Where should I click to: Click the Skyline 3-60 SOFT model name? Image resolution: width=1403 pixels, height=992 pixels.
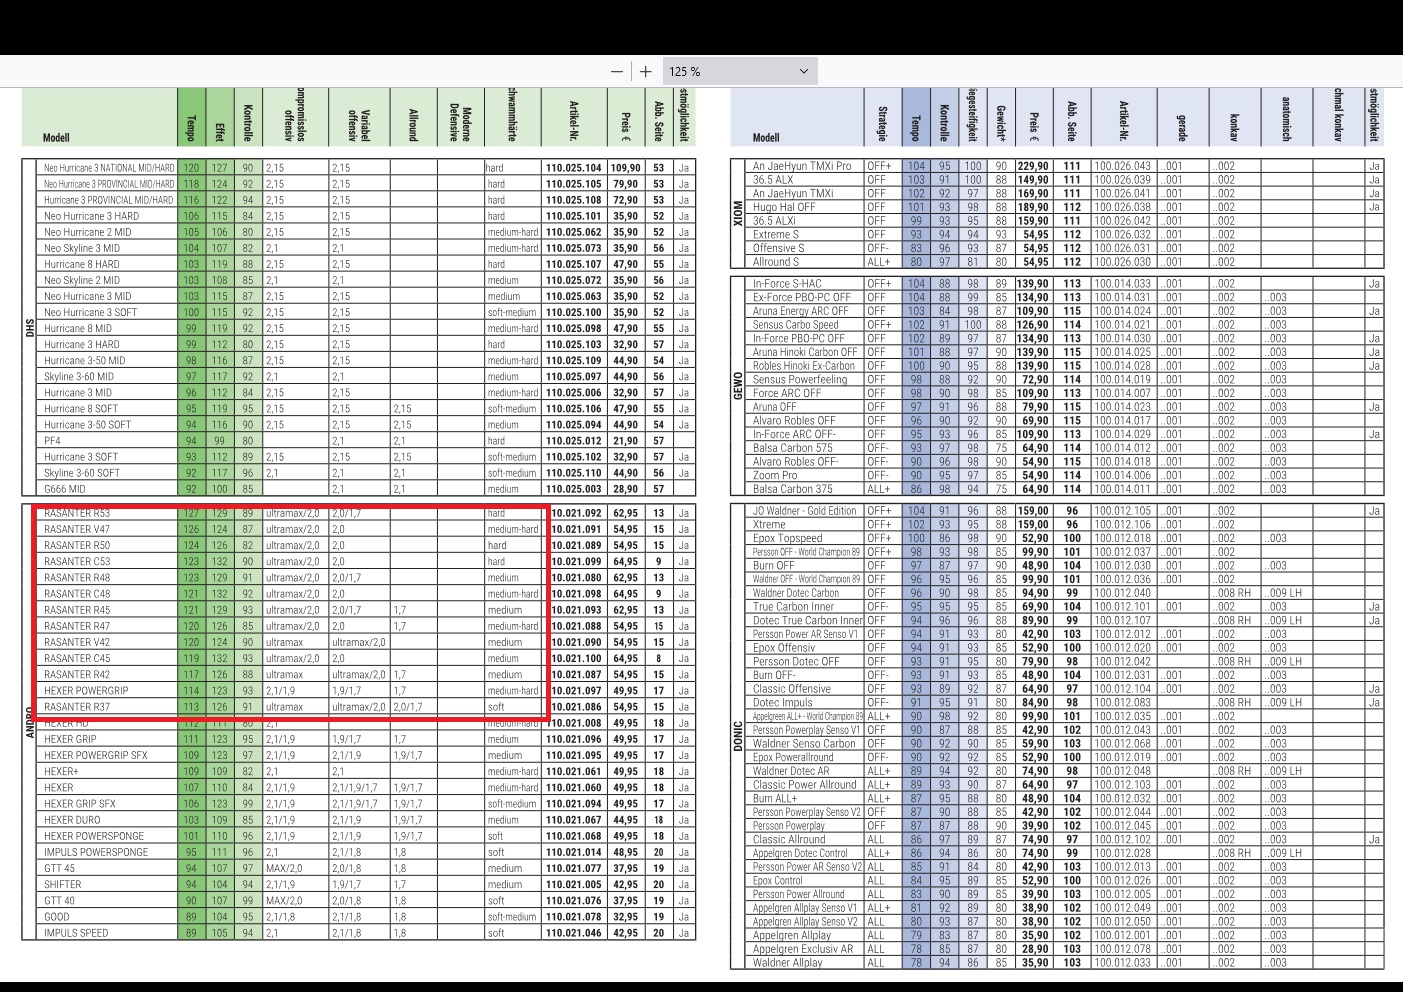81,473
